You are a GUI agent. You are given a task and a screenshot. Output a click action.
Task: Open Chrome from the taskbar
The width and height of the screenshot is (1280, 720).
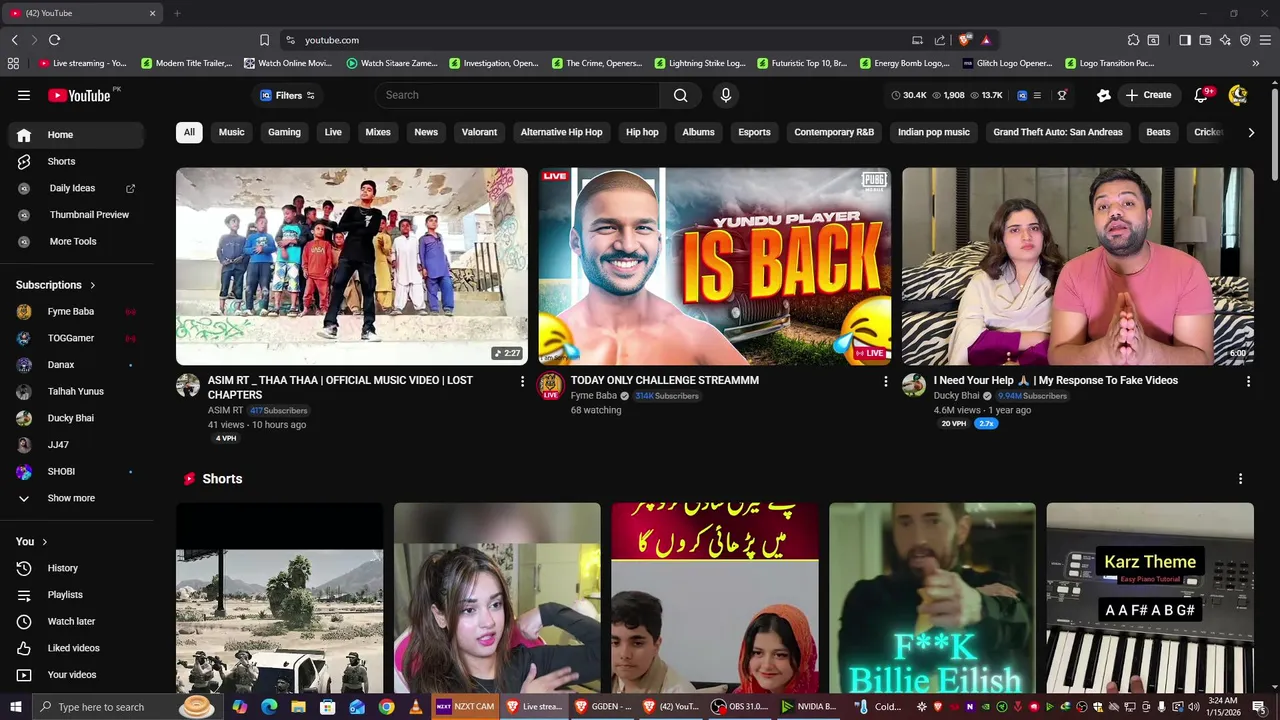pos(386,707)
